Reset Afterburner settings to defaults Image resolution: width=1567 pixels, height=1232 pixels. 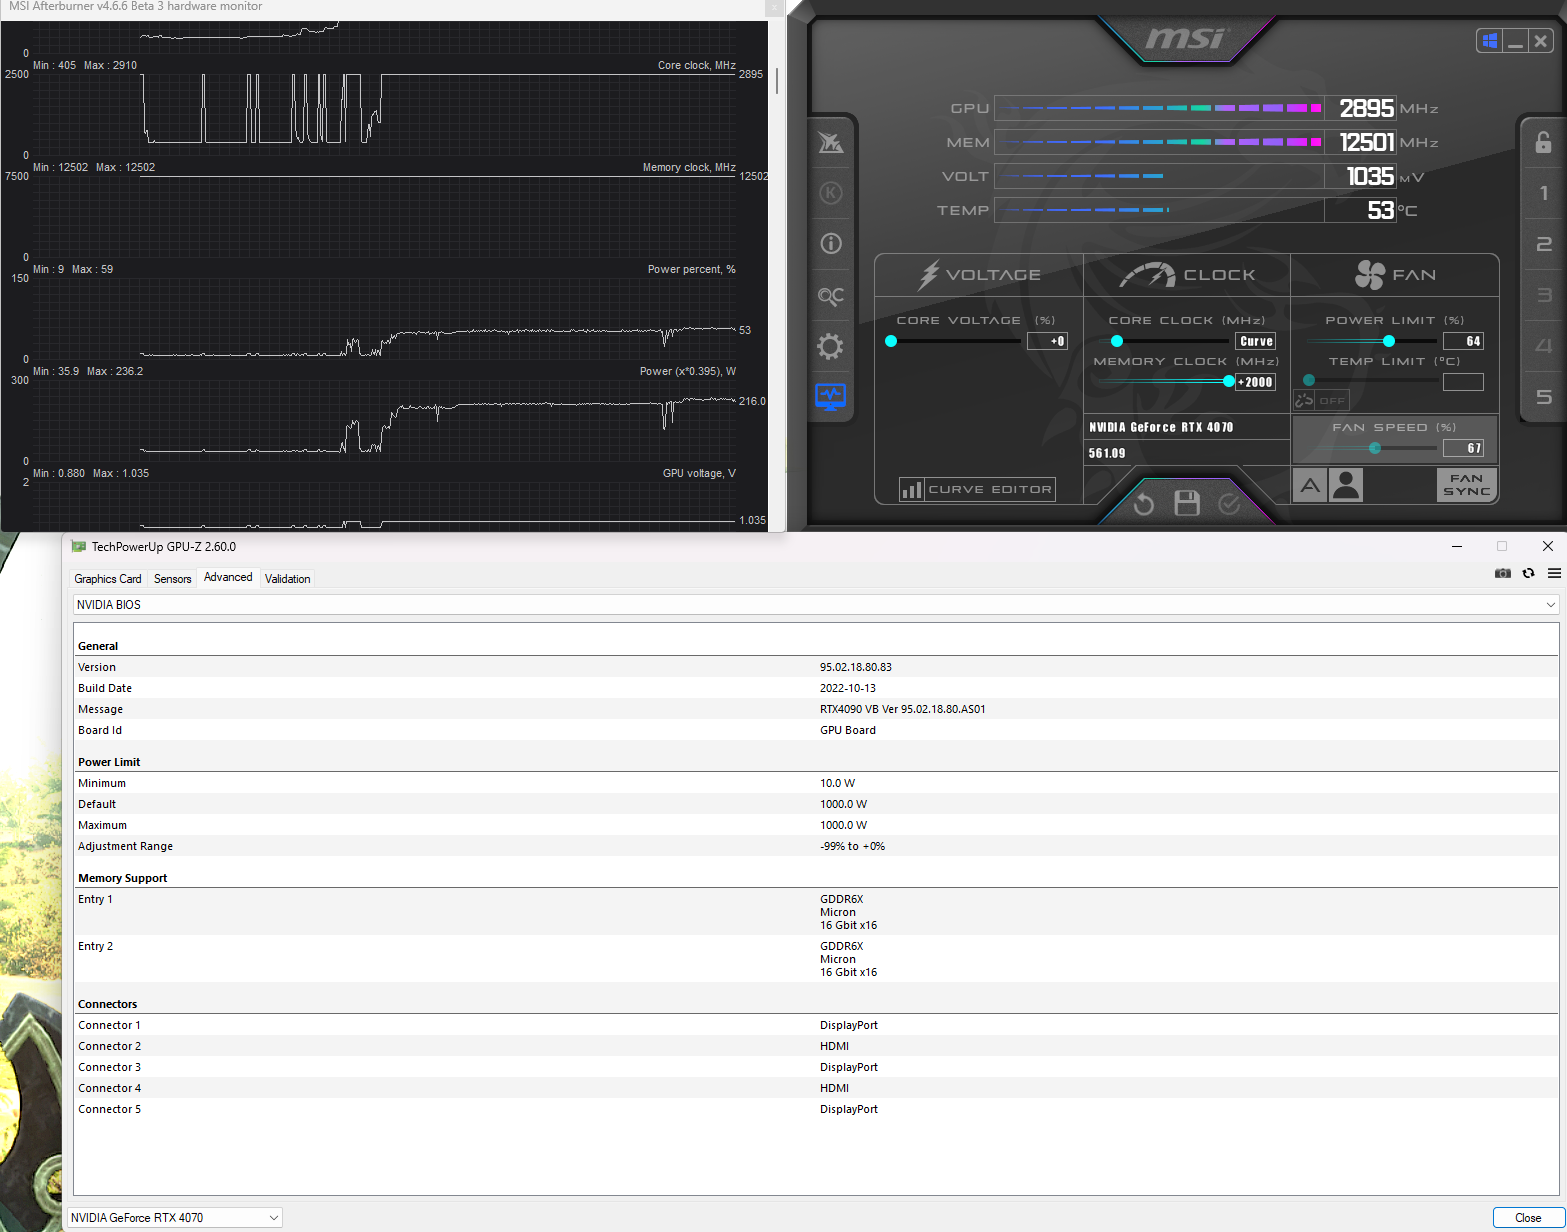coord(1144,504)
